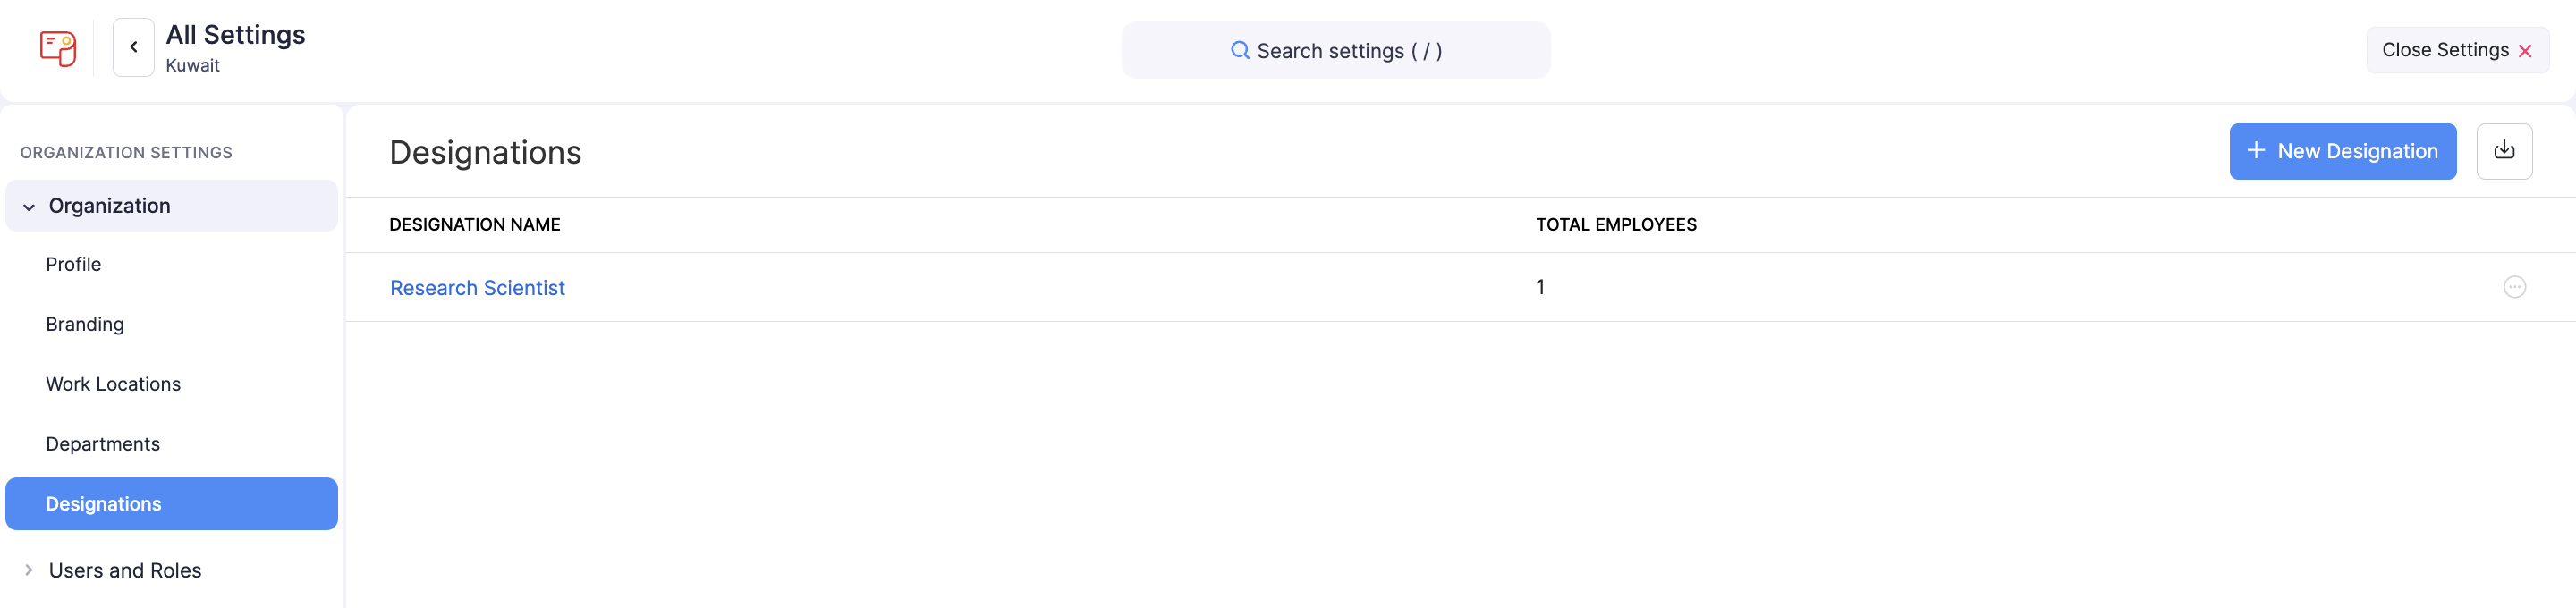Click the Total Employees column header
Image resolution: width=2576 pixels, height=608 pixels.
(1615, 225)
